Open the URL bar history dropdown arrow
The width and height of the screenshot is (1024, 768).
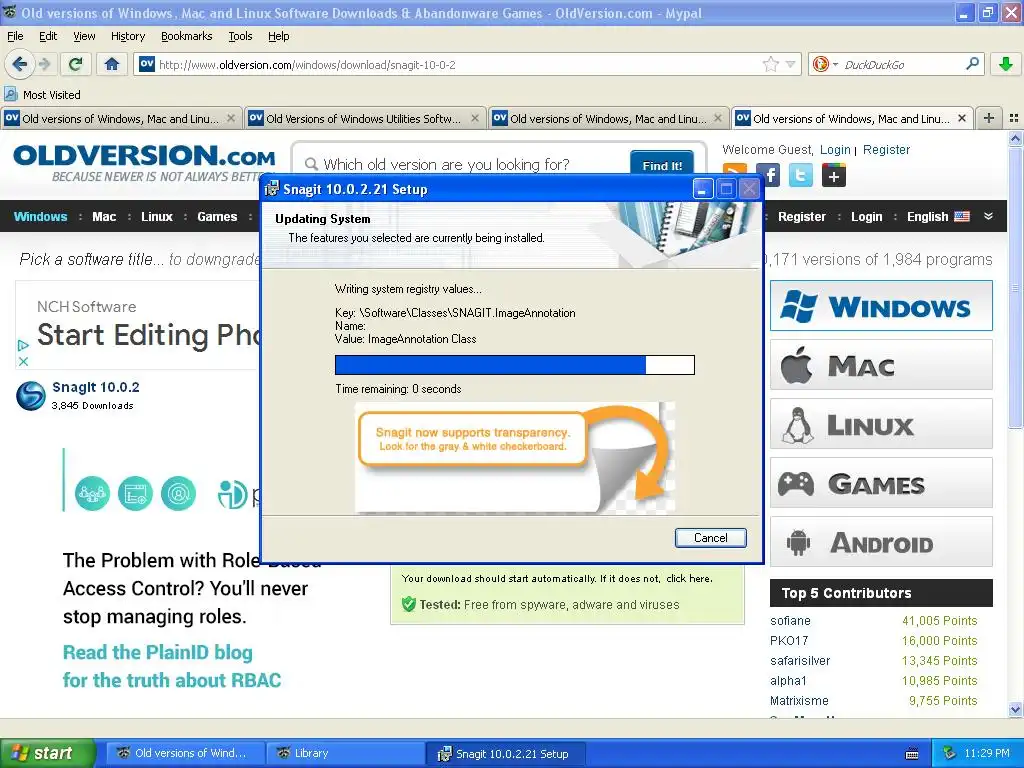point(790,64)
